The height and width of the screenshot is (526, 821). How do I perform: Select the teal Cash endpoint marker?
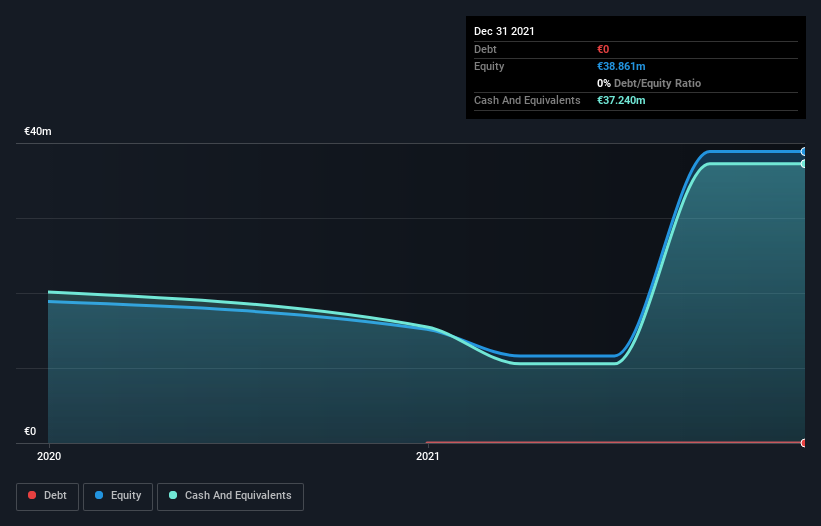pyautogui.click(x=804, y=164)
